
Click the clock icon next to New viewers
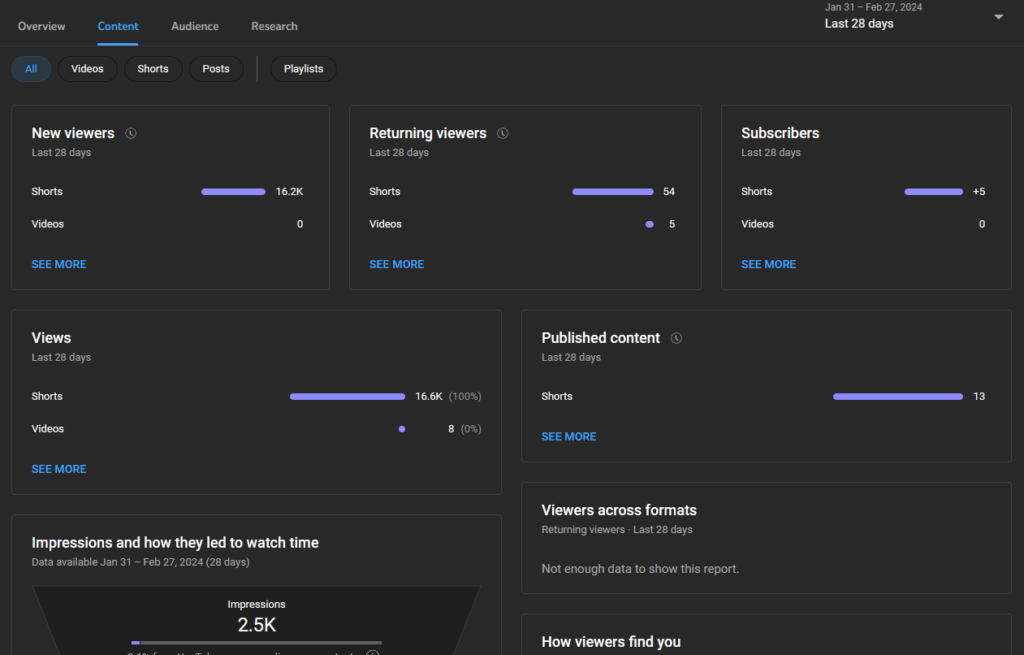coord(131,133)
